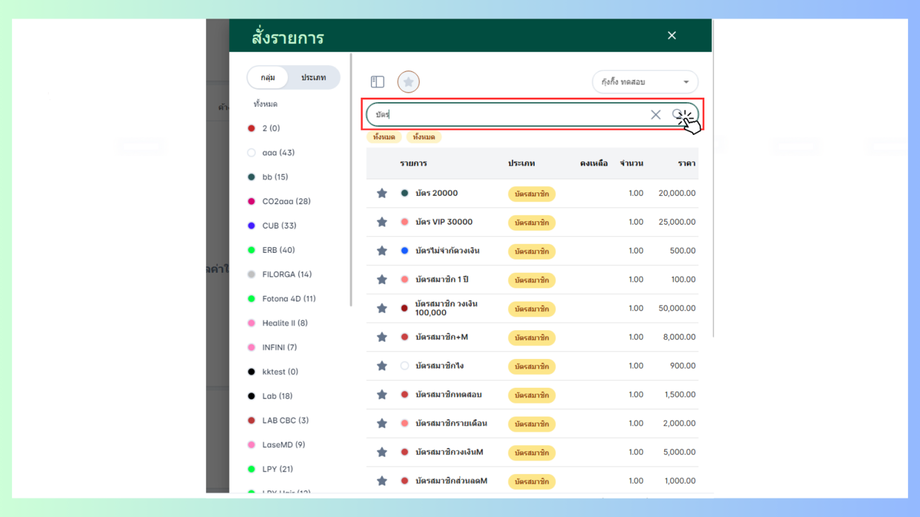Click the search magnifier icon in search bar
This screenshot has width=920, height=517.
pos(679,115)
